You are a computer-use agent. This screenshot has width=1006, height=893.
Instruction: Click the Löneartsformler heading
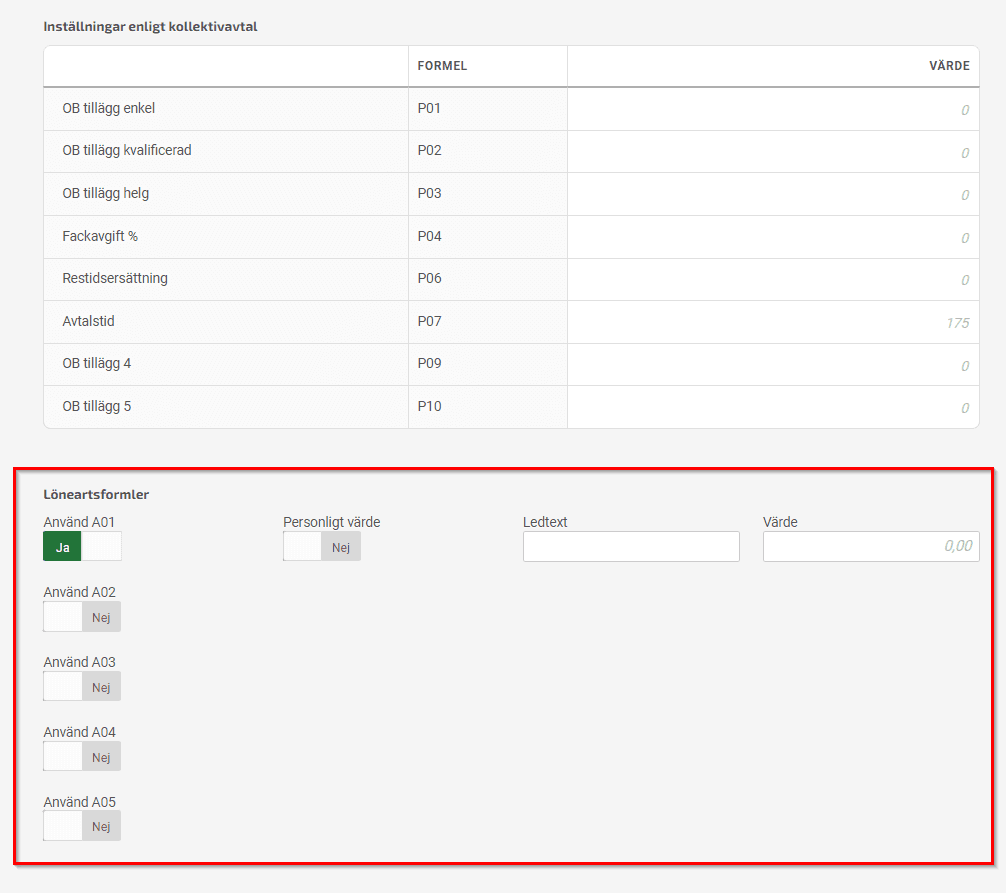click(x=96, y=495)
